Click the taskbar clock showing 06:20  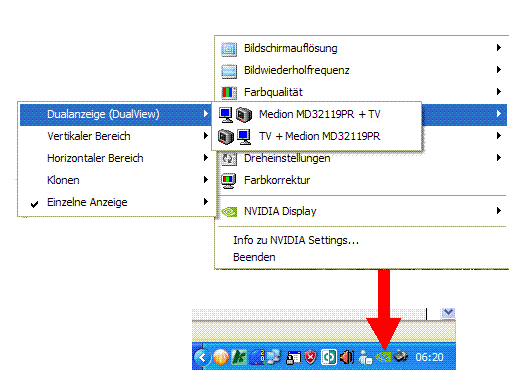click(429, 357)
